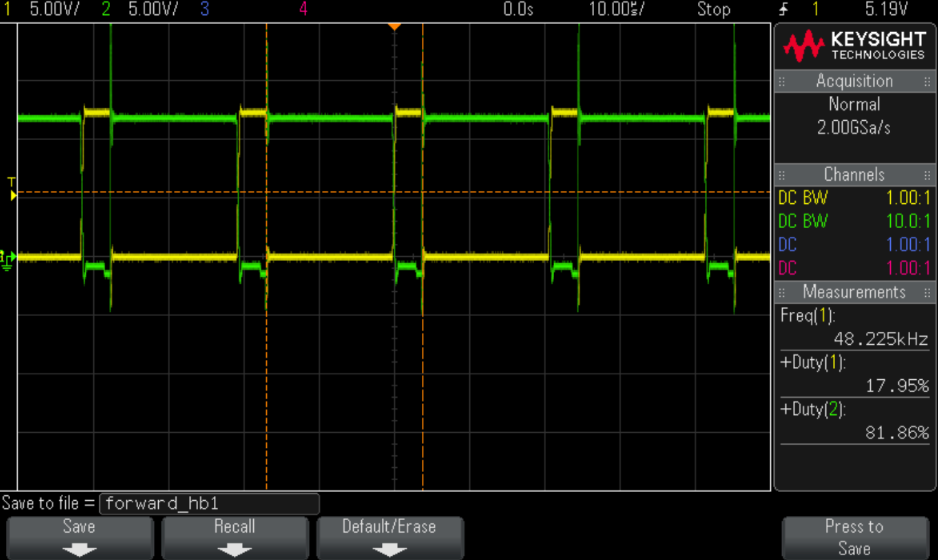Open the Default/Erase softkey menu arrow

click(x=389, y=549)
